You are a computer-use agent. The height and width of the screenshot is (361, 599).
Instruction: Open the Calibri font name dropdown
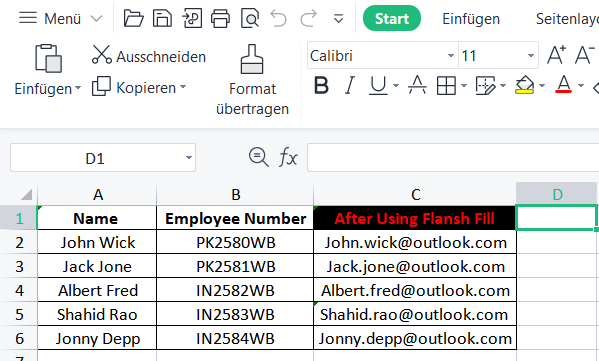point(451,56)
